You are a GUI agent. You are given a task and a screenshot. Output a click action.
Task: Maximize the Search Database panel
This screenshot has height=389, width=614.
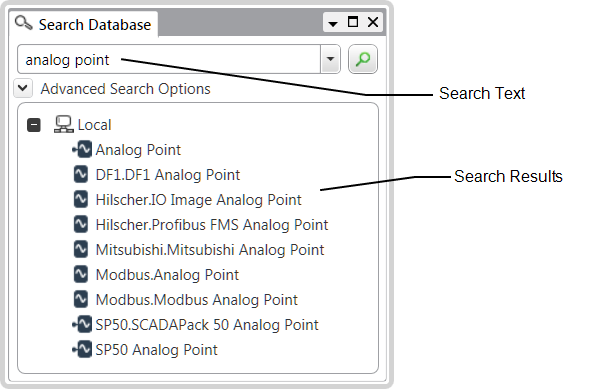click(353, 22)
